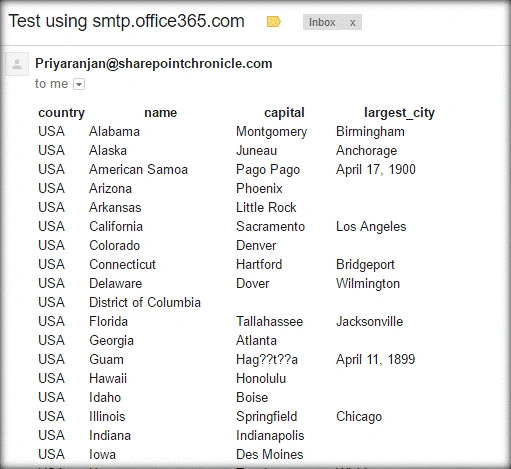Select the 'Illinois' cell
This screenshot has height=469, width=511.
click(107, 416)
